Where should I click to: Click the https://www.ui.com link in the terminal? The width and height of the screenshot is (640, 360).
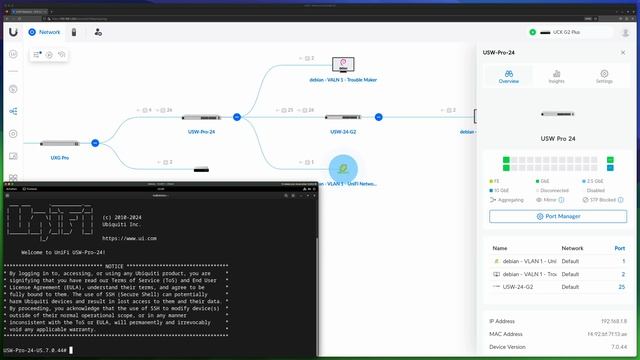click(x=129, y=238)
